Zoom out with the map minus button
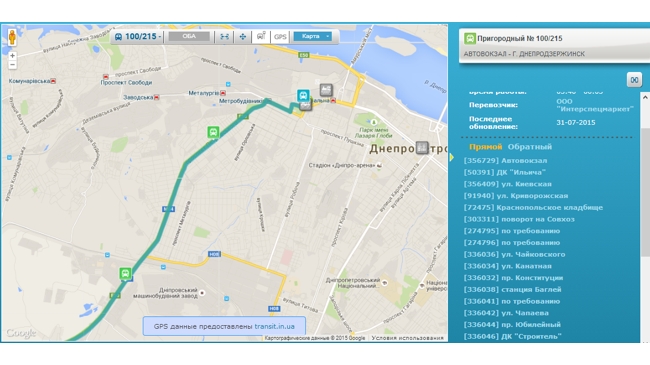 (12, 65)
